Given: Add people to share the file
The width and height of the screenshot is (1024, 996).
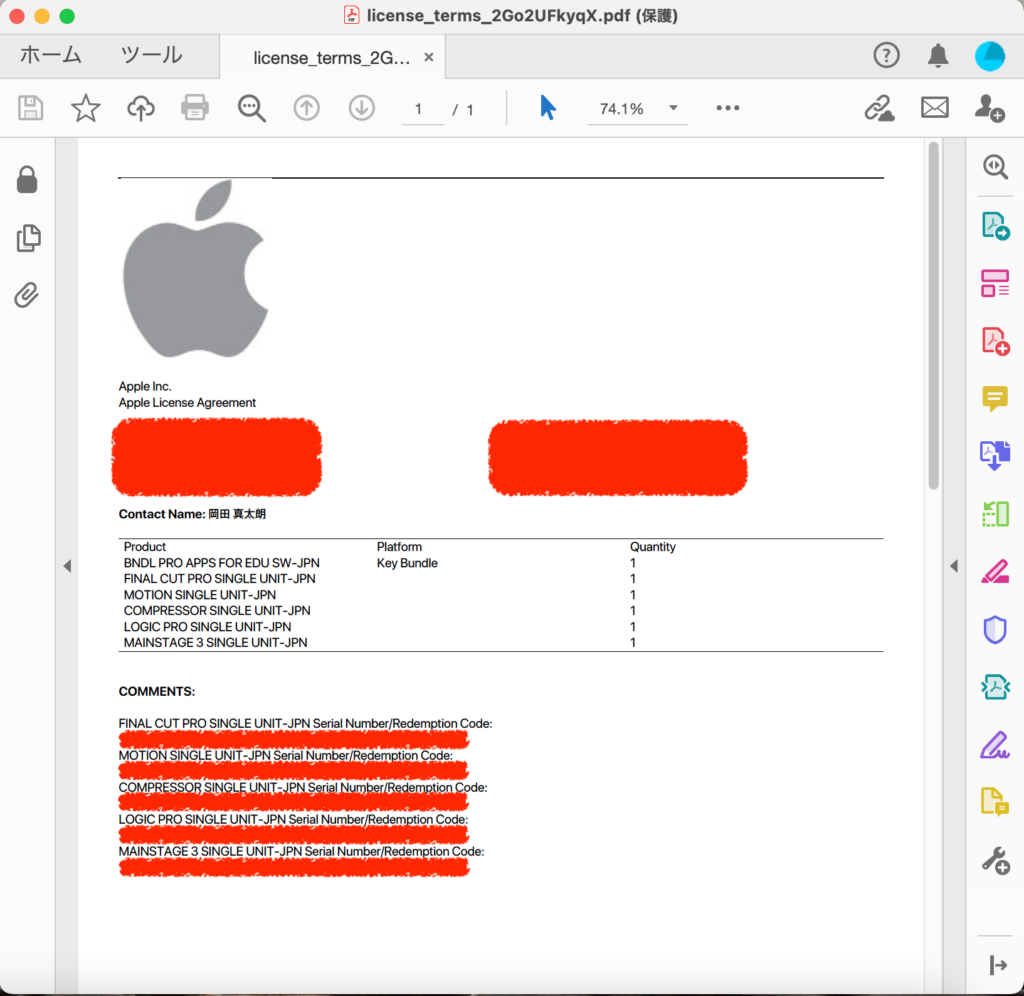Looking at the screenshot, I should tap(989, 108).
